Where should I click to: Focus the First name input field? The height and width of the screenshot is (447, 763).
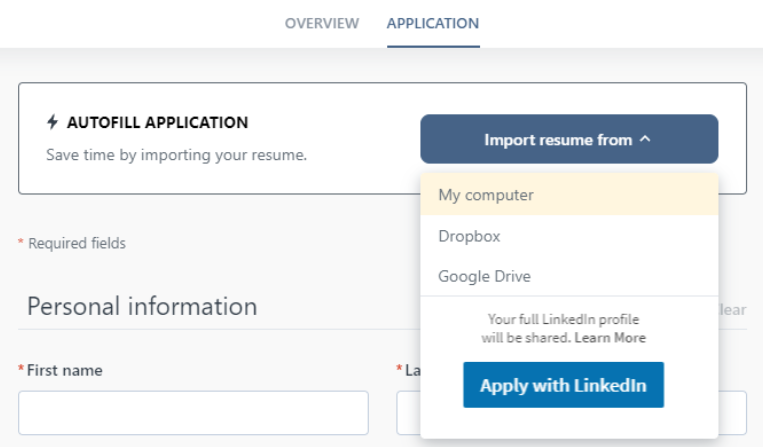click(x=193, y=412)
